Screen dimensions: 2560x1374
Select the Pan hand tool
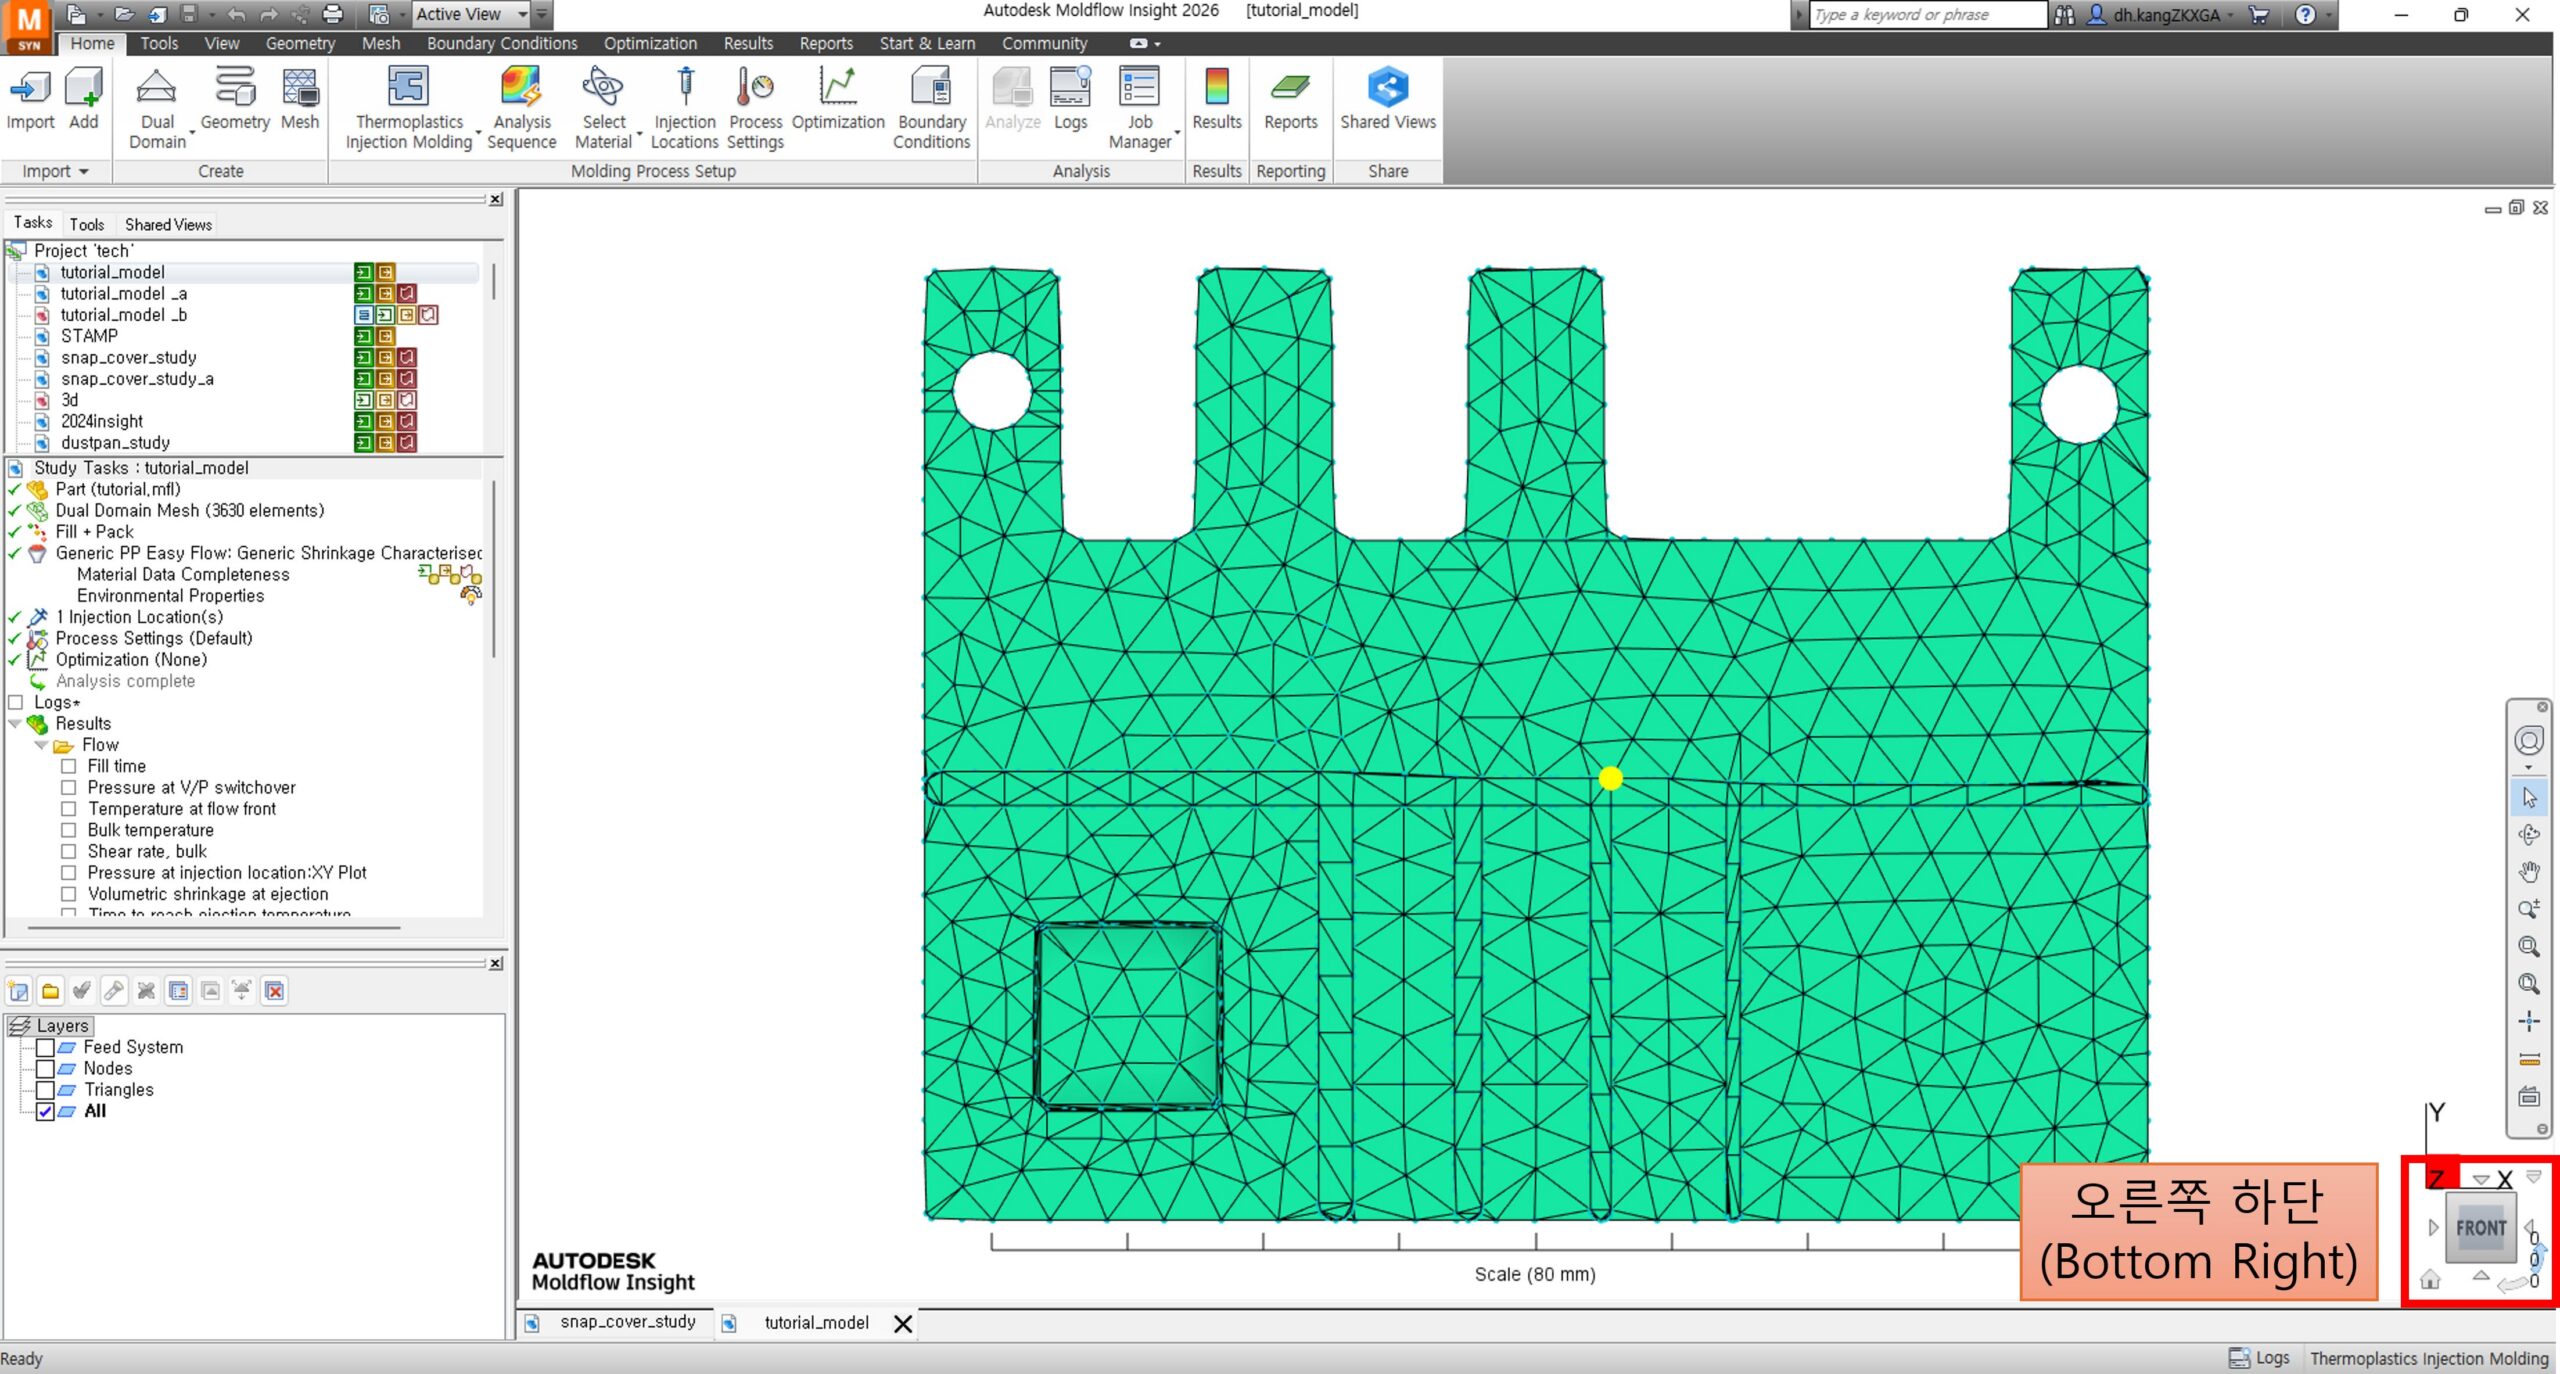2529,872
